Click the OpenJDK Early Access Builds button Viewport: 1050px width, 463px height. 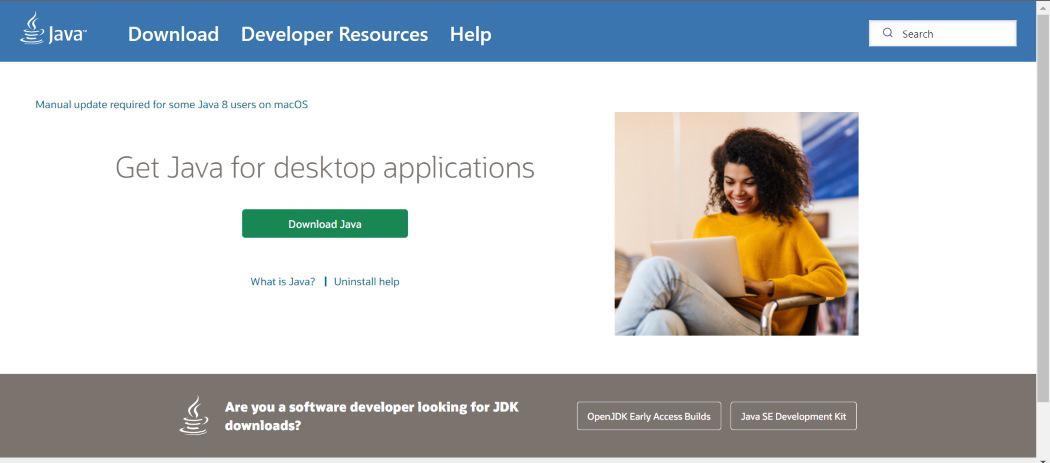click(x=649, y=416)
